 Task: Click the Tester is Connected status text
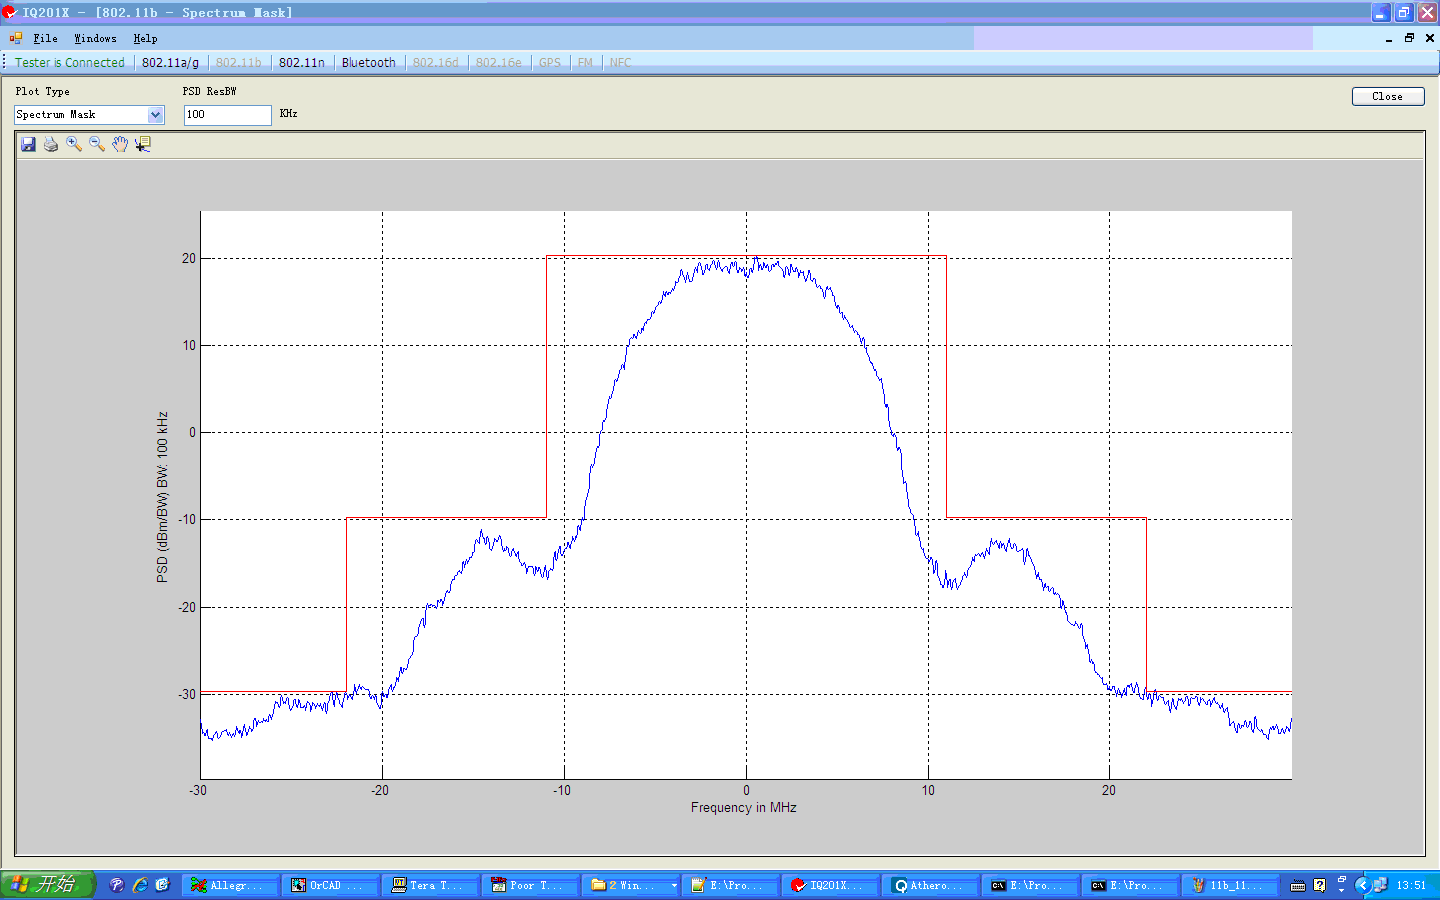[70, 62]
